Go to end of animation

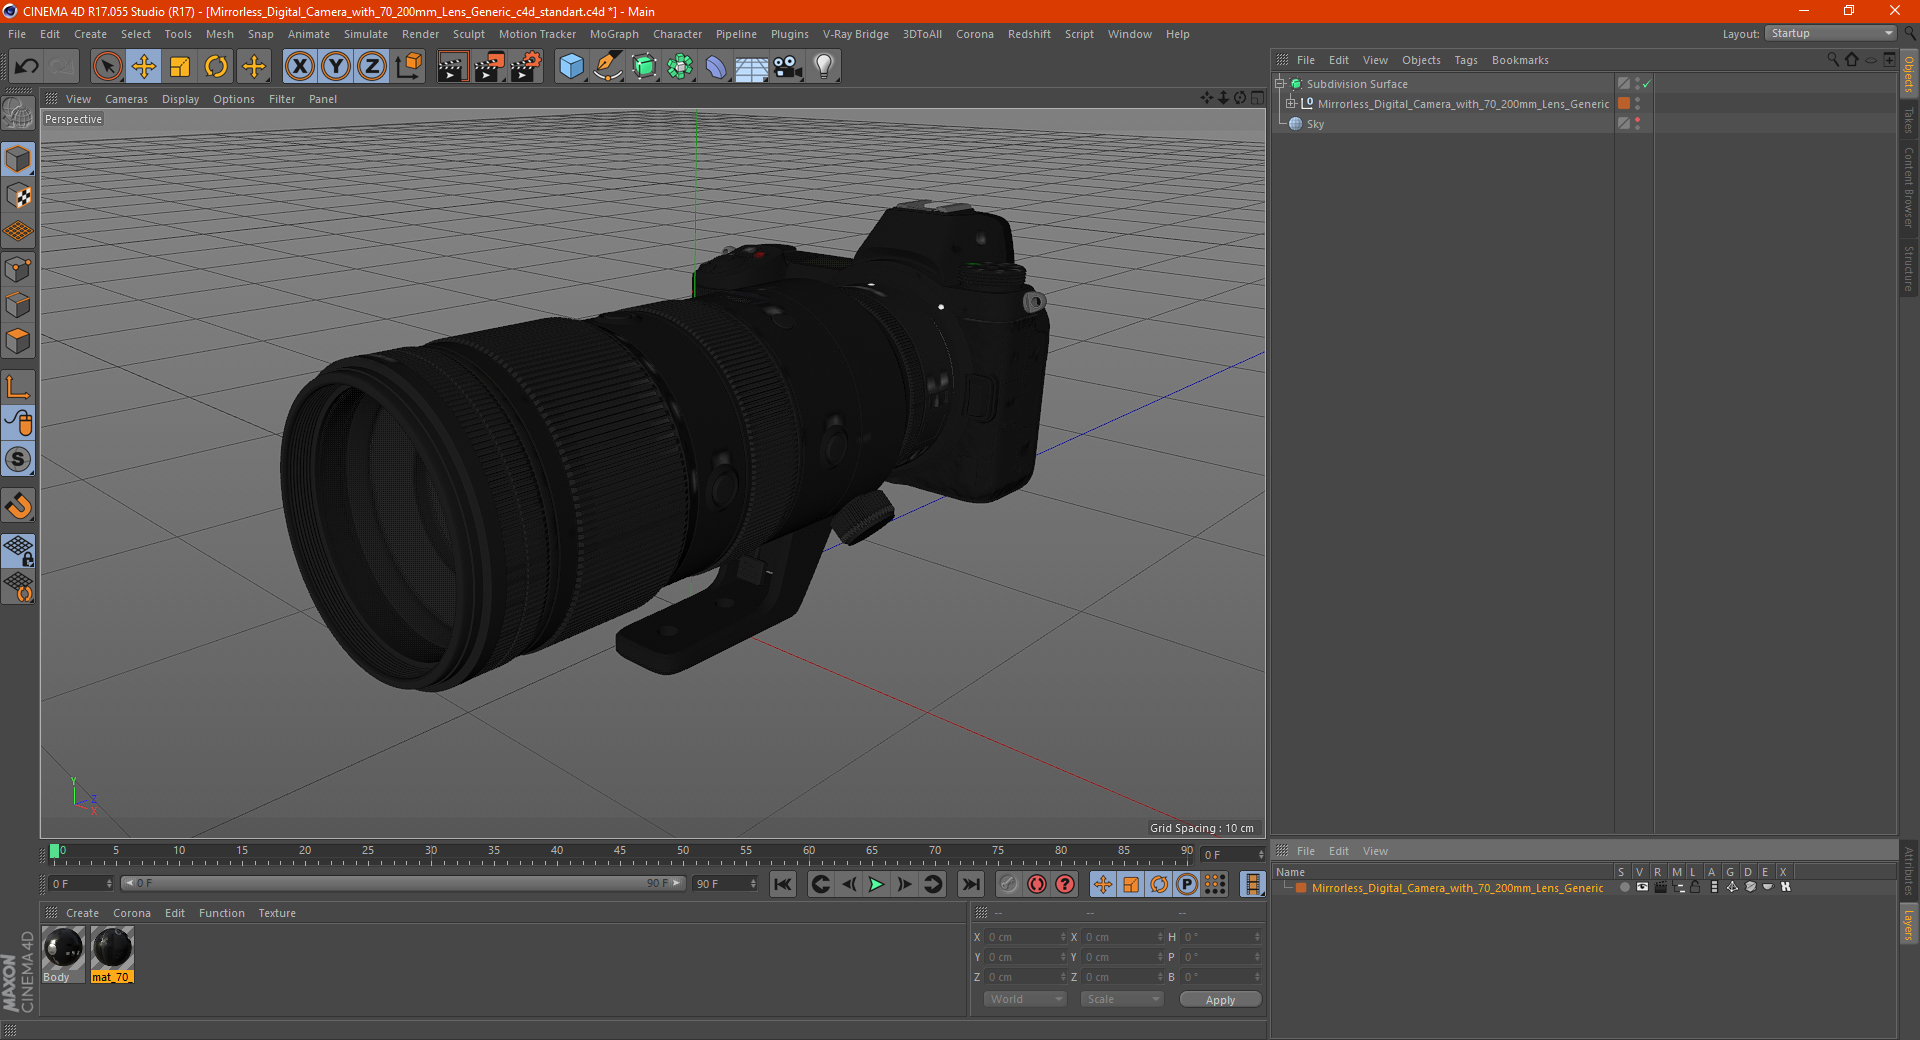[970, 884]
